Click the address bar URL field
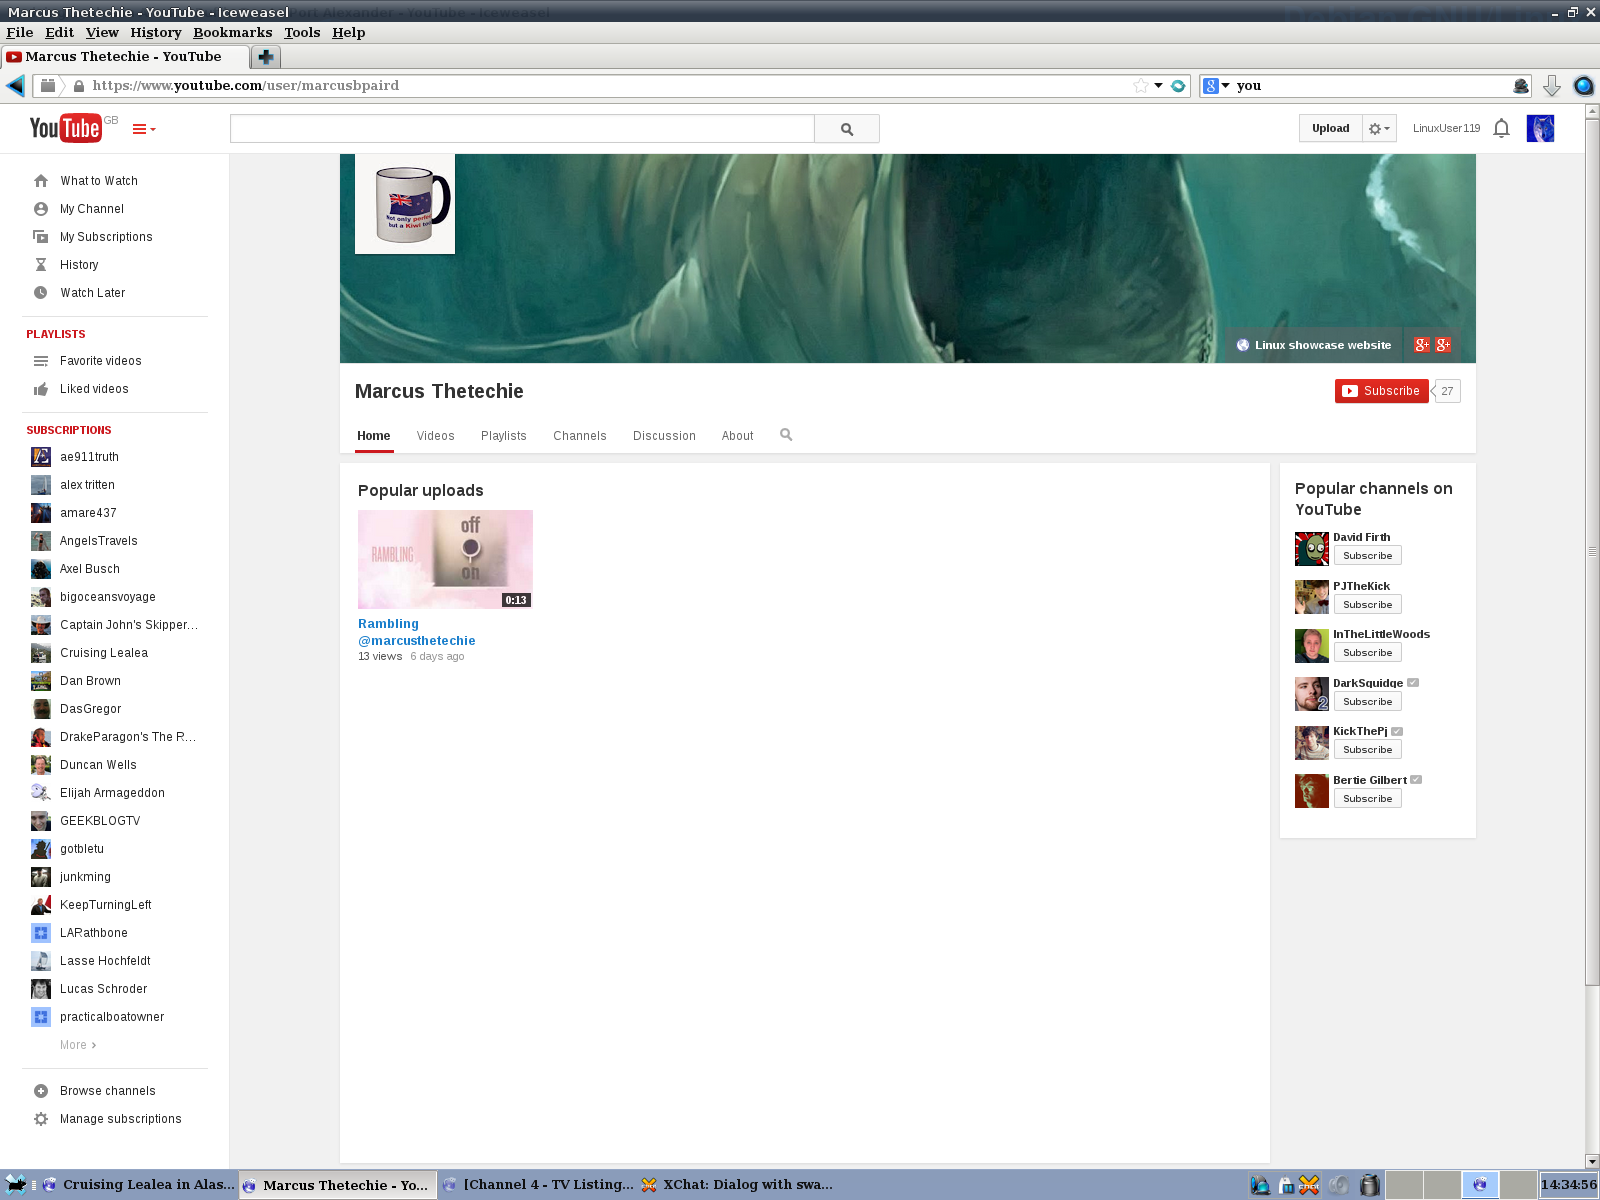 pos(610,86)
